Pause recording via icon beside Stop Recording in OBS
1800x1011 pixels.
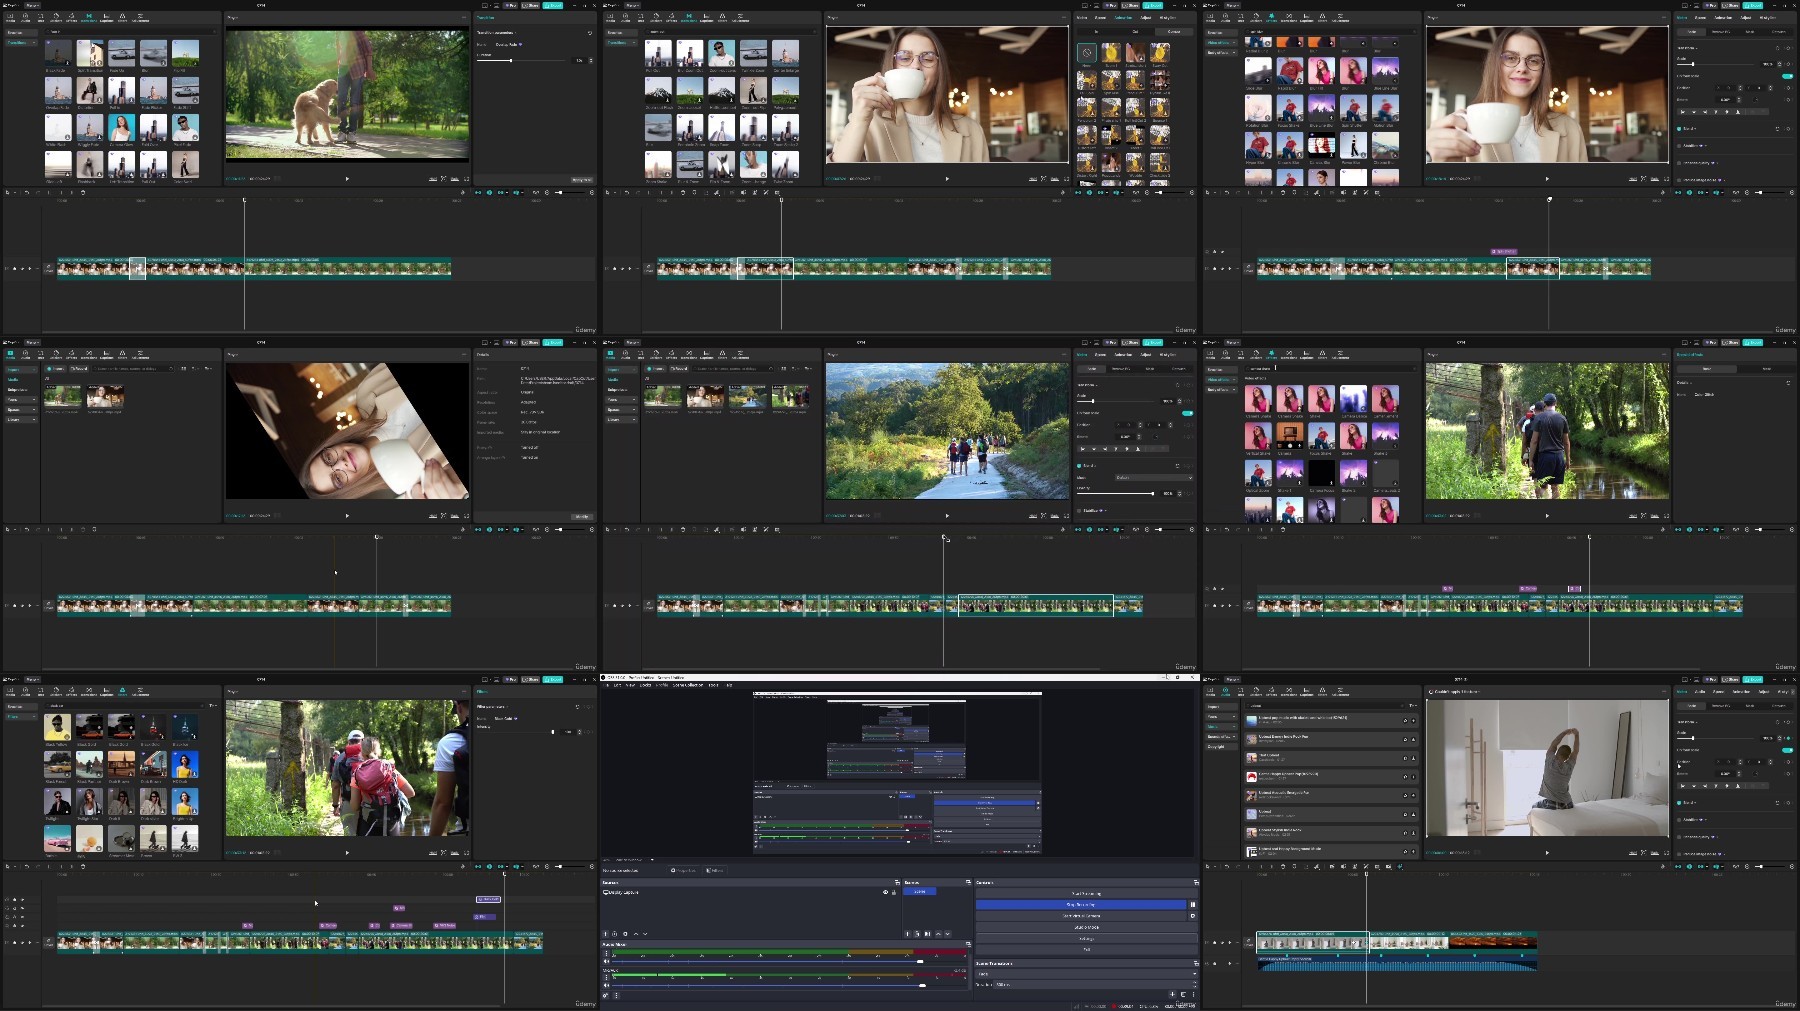point(1193,904)
